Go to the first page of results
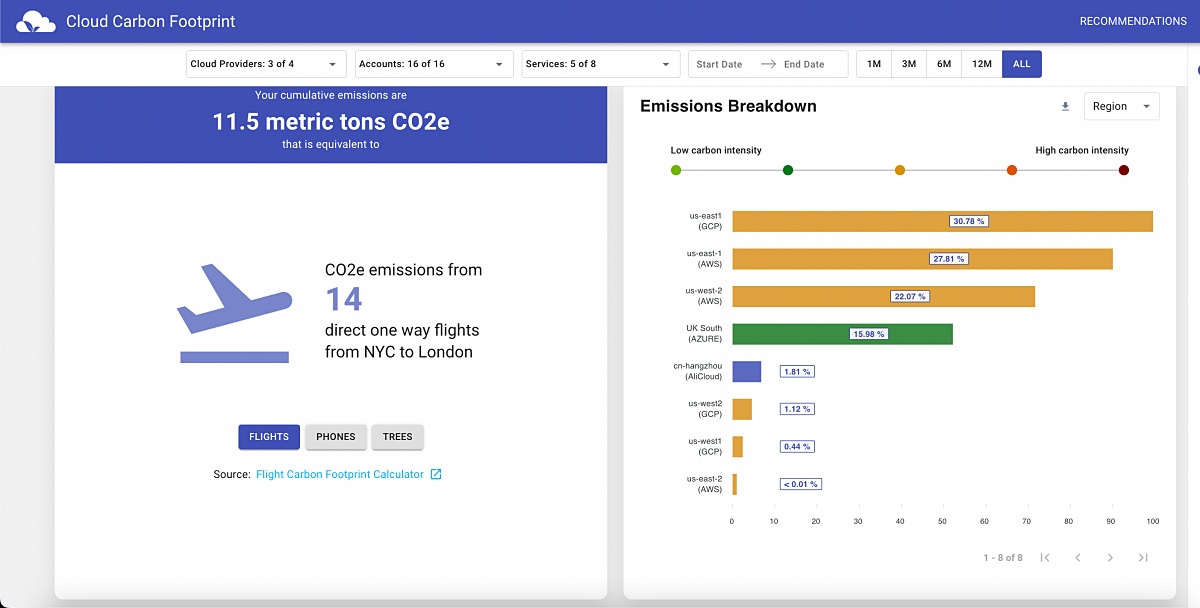 tap(1045, 557)
